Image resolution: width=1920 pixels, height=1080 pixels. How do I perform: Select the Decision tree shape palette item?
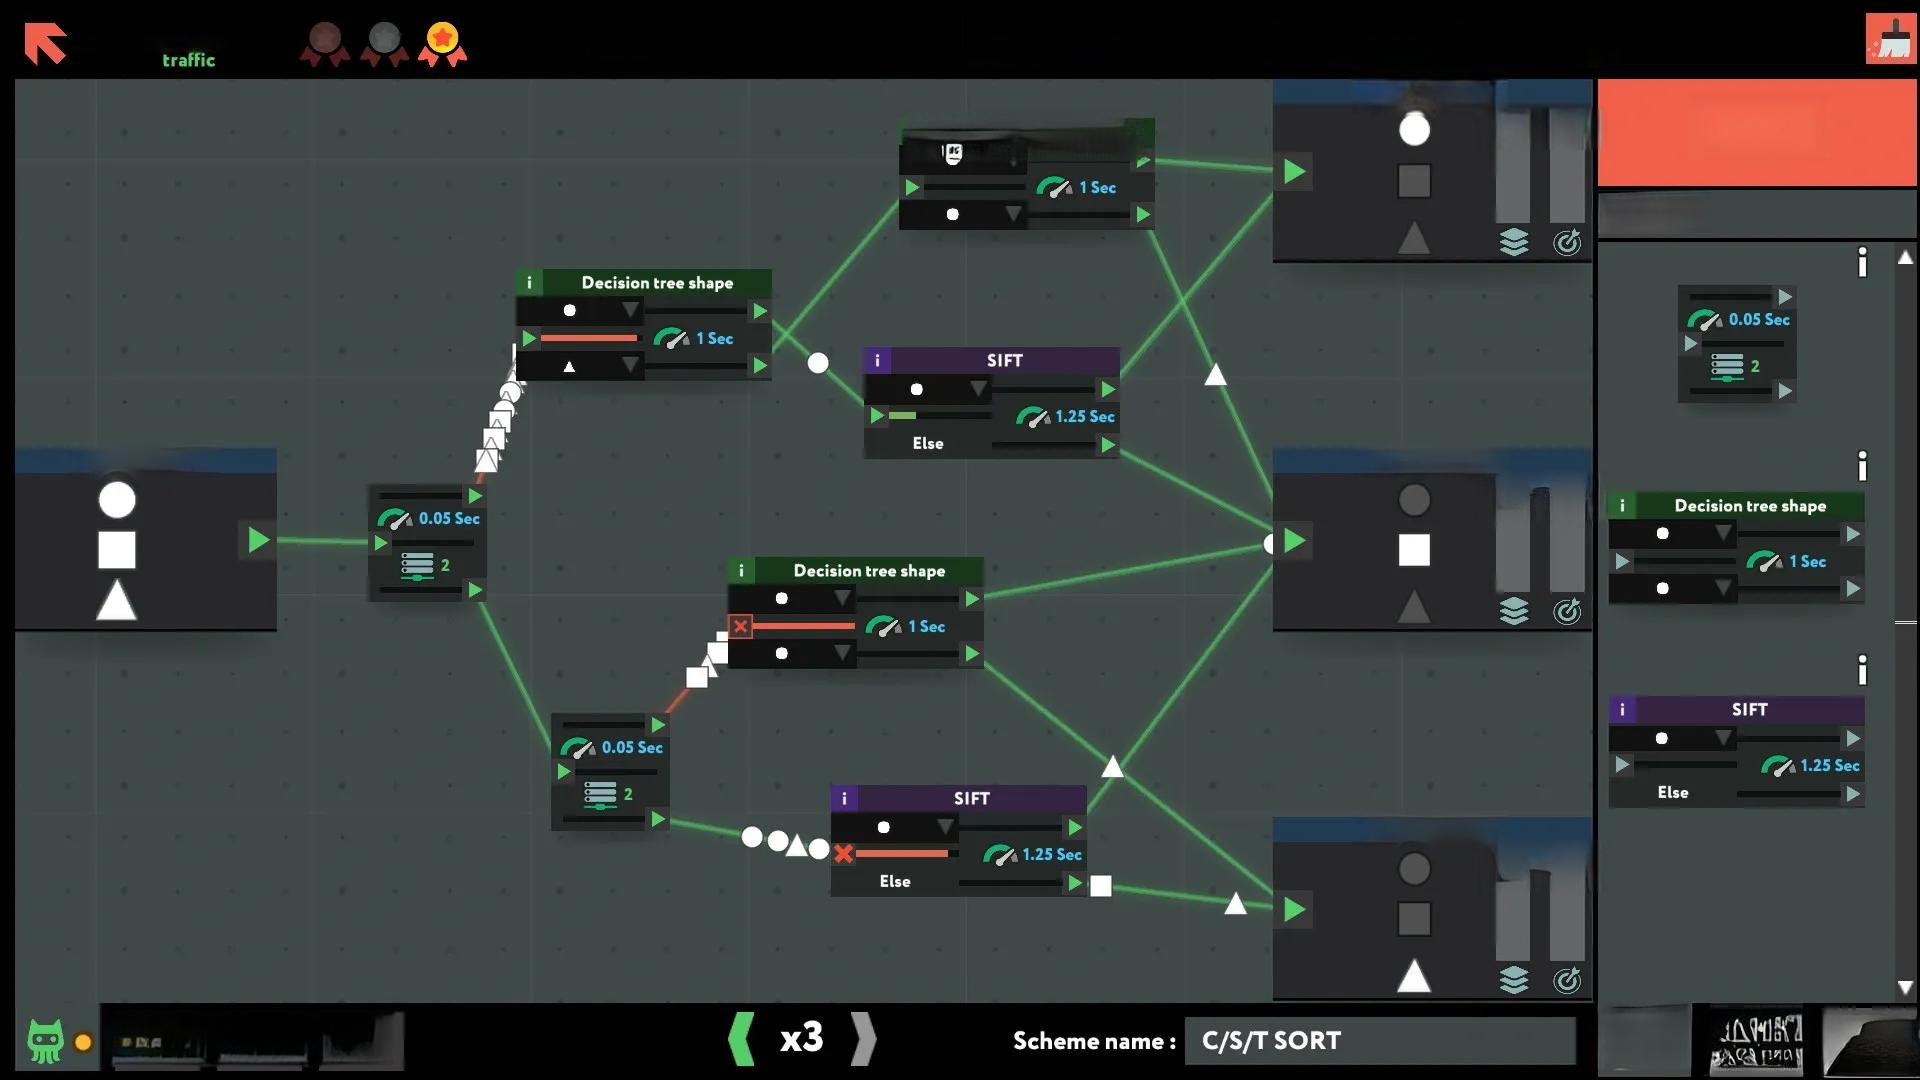1749,506
